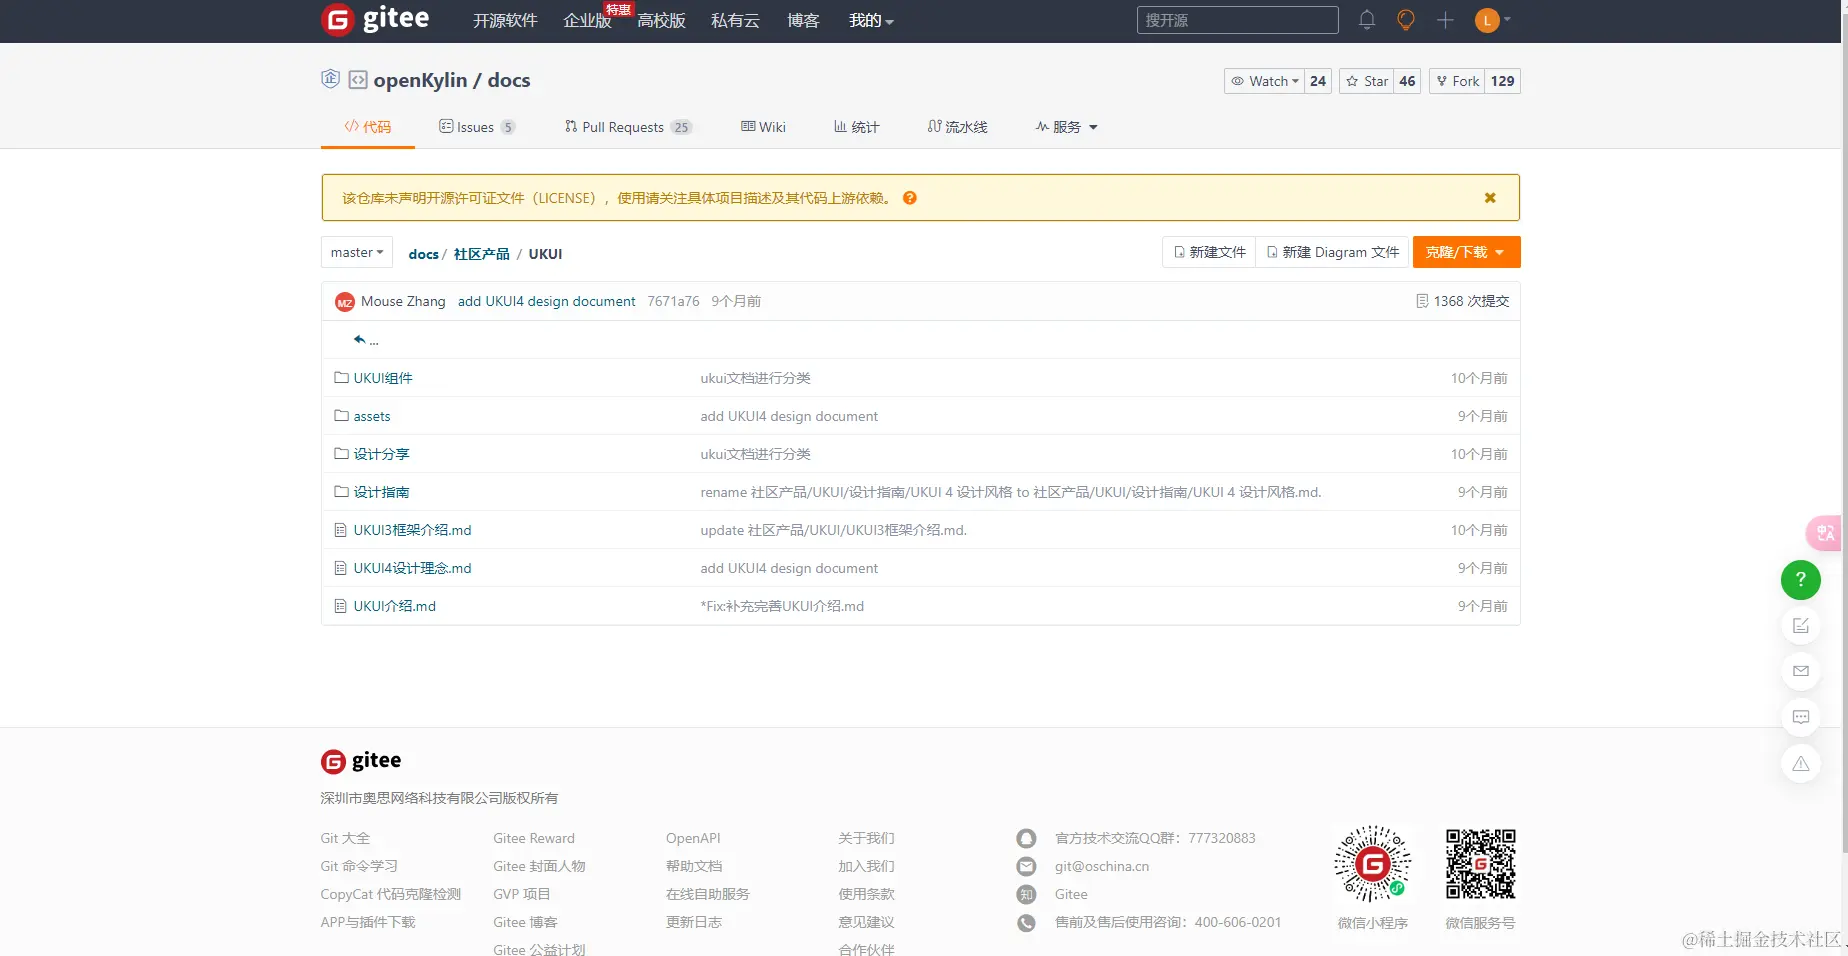Click the green help question-mark floating button
The image size is (1848, 956).
click(1801, 580)
